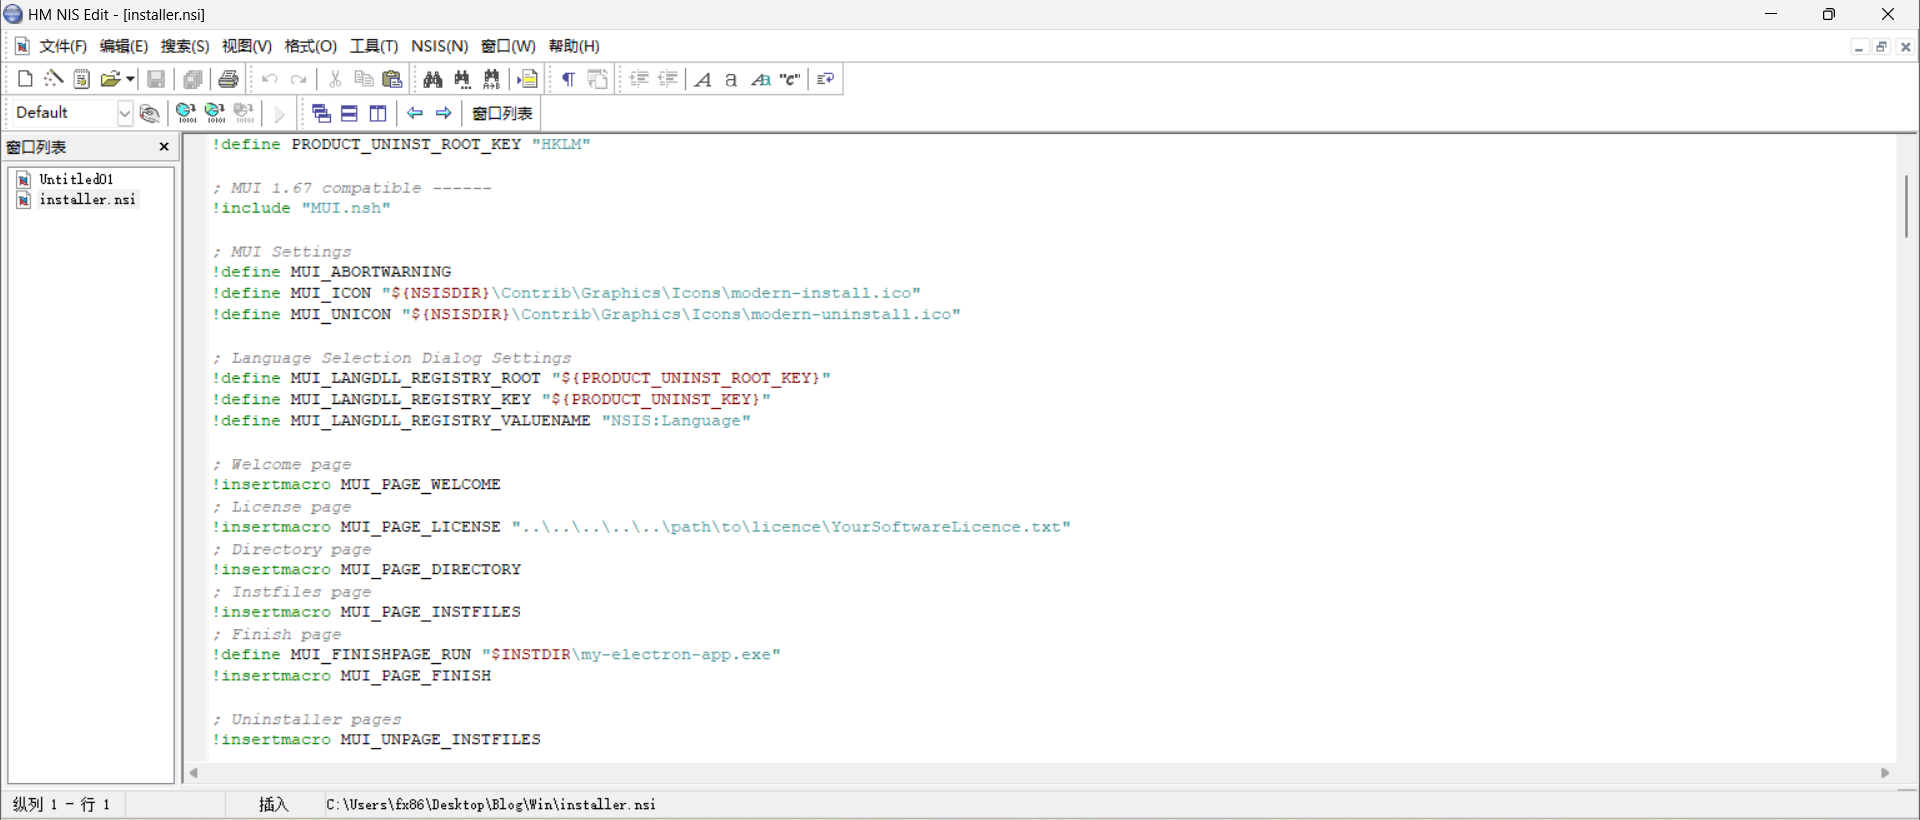The height and width of the screenshot is (820, 1920).
Task: Find next occurrence
Action: click(x=462, y=79)
